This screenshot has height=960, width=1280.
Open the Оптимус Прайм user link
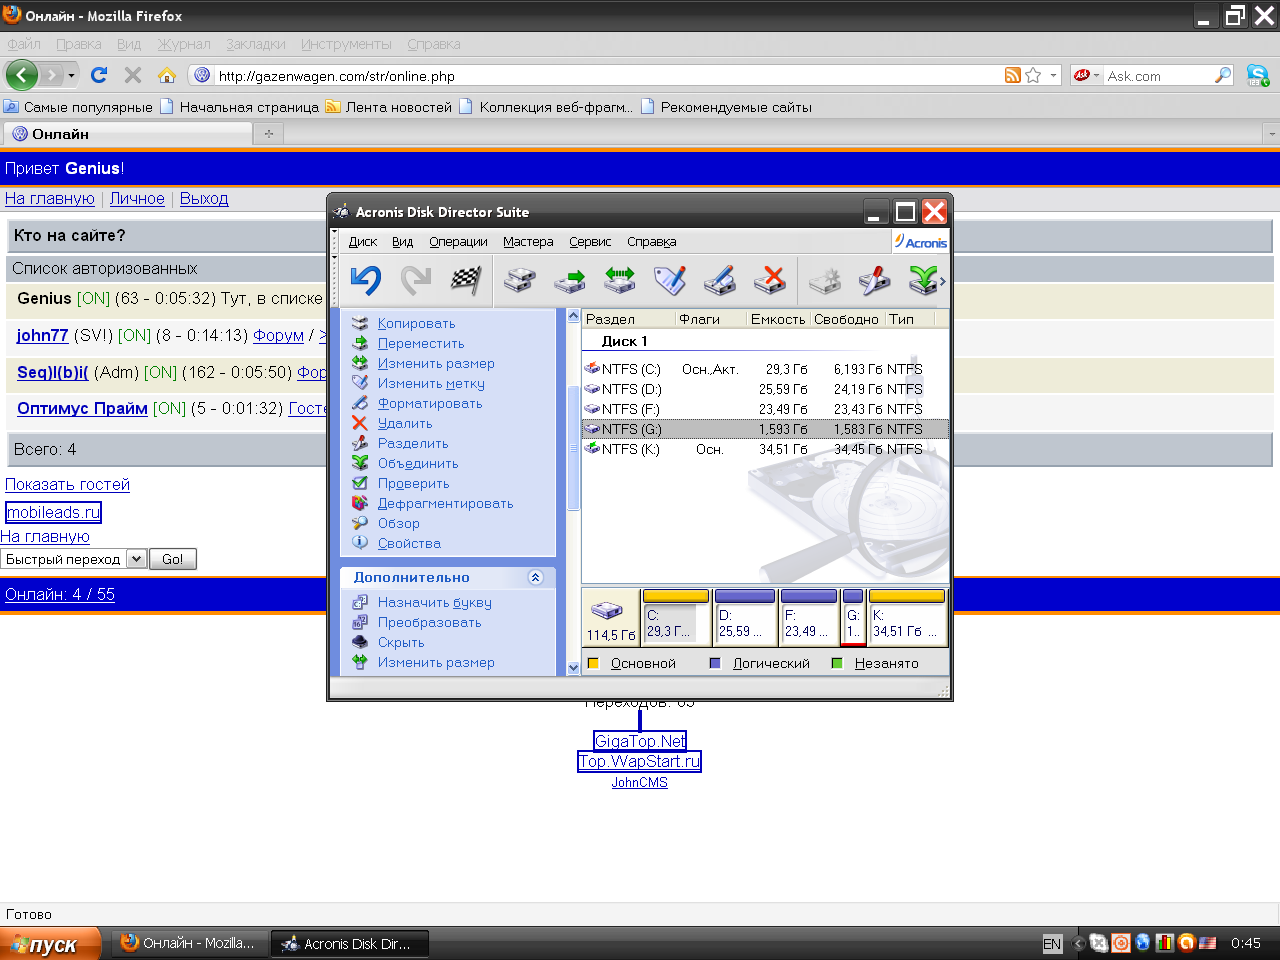pyautogui.click(x=82, y=408)
